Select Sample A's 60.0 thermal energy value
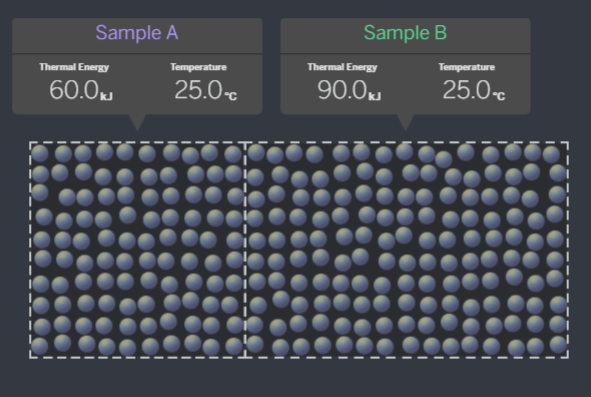The width and height of the screenshot is (591, 397). 74,90
